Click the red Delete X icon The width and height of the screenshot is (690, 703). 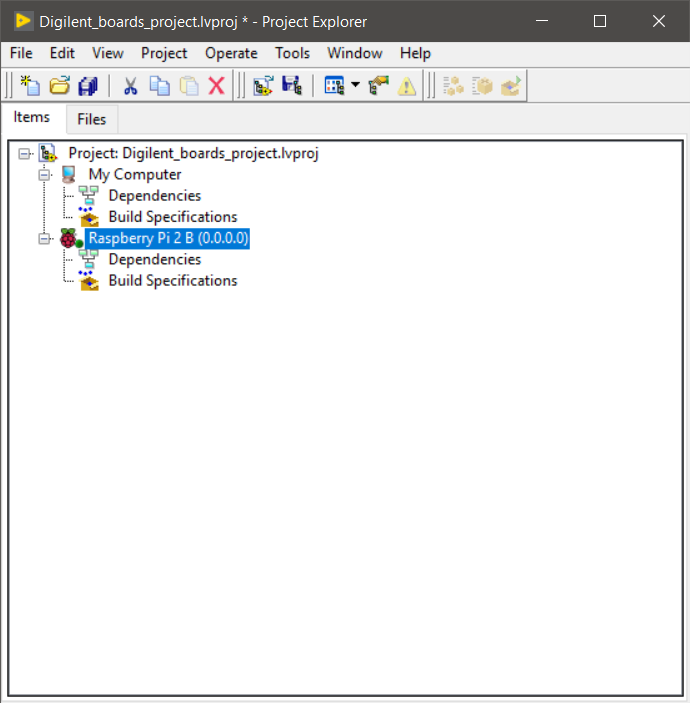coord(217,85)
